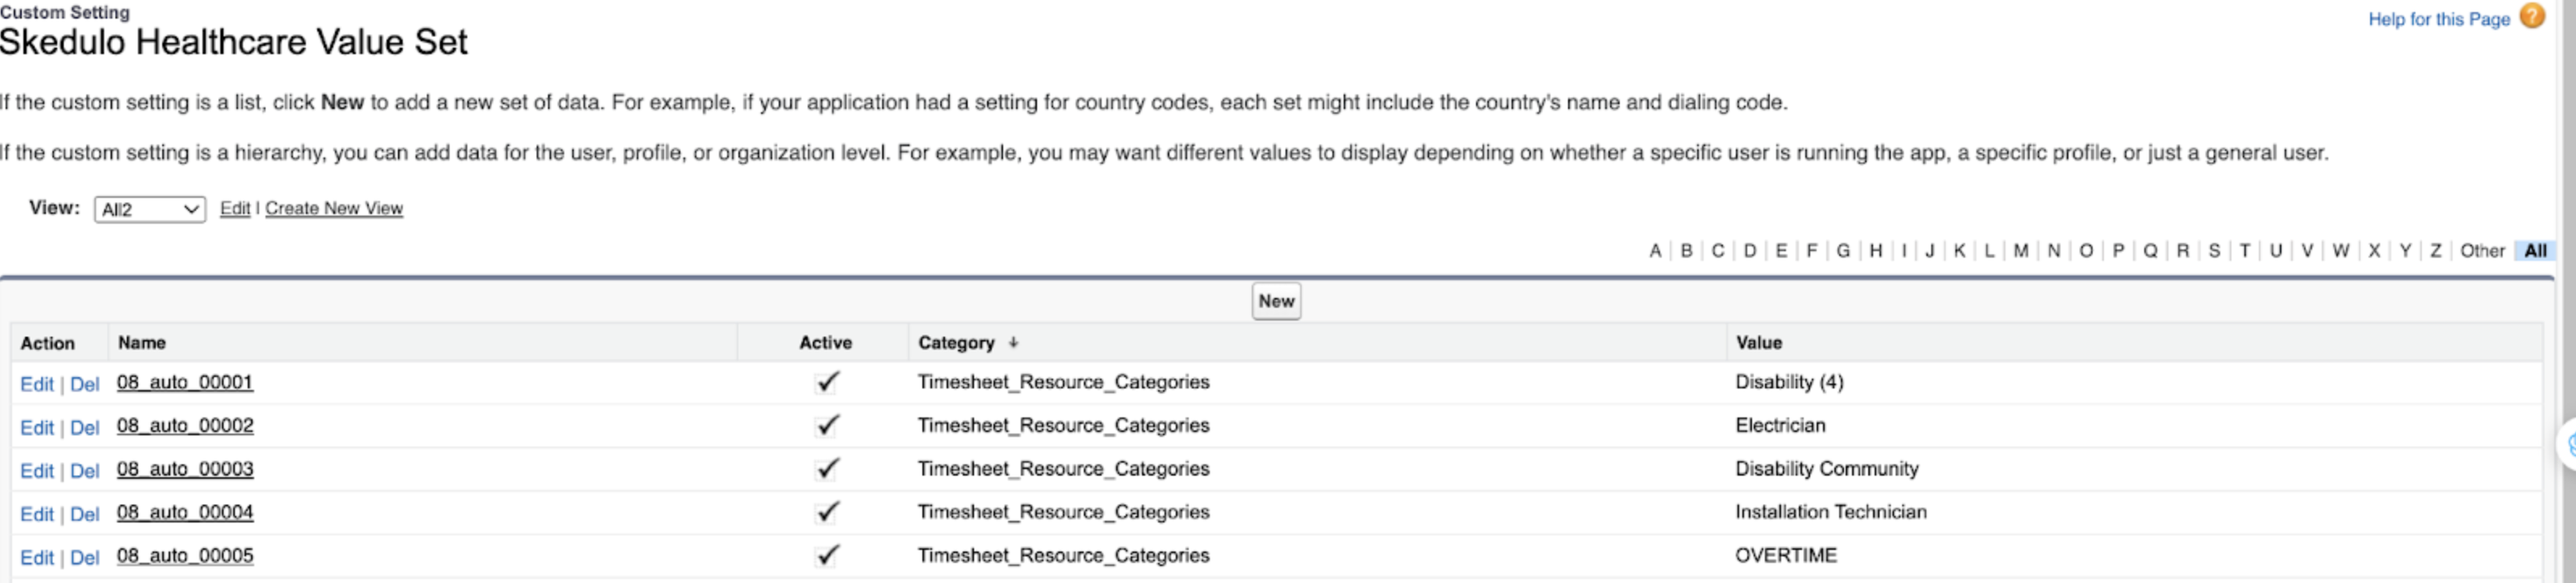
Task: Click Edit for 08_auto_00002
Action: (37, 427)
